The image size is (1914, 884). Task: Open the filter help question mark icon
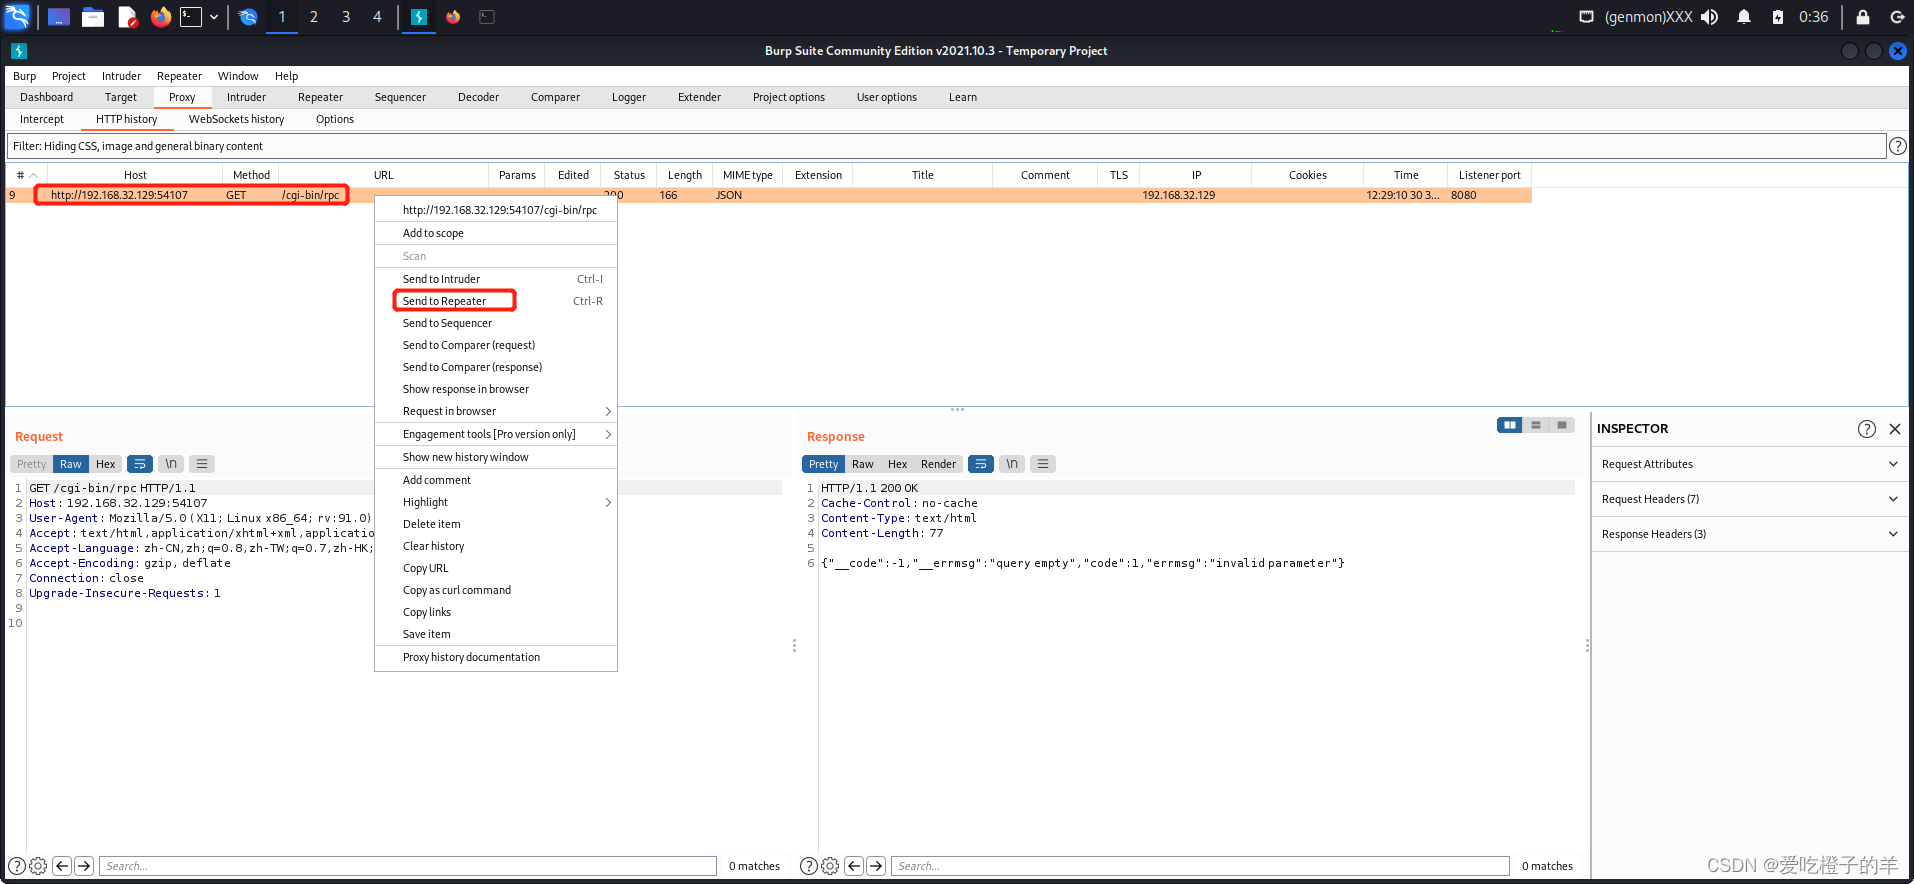(1897, 146)
